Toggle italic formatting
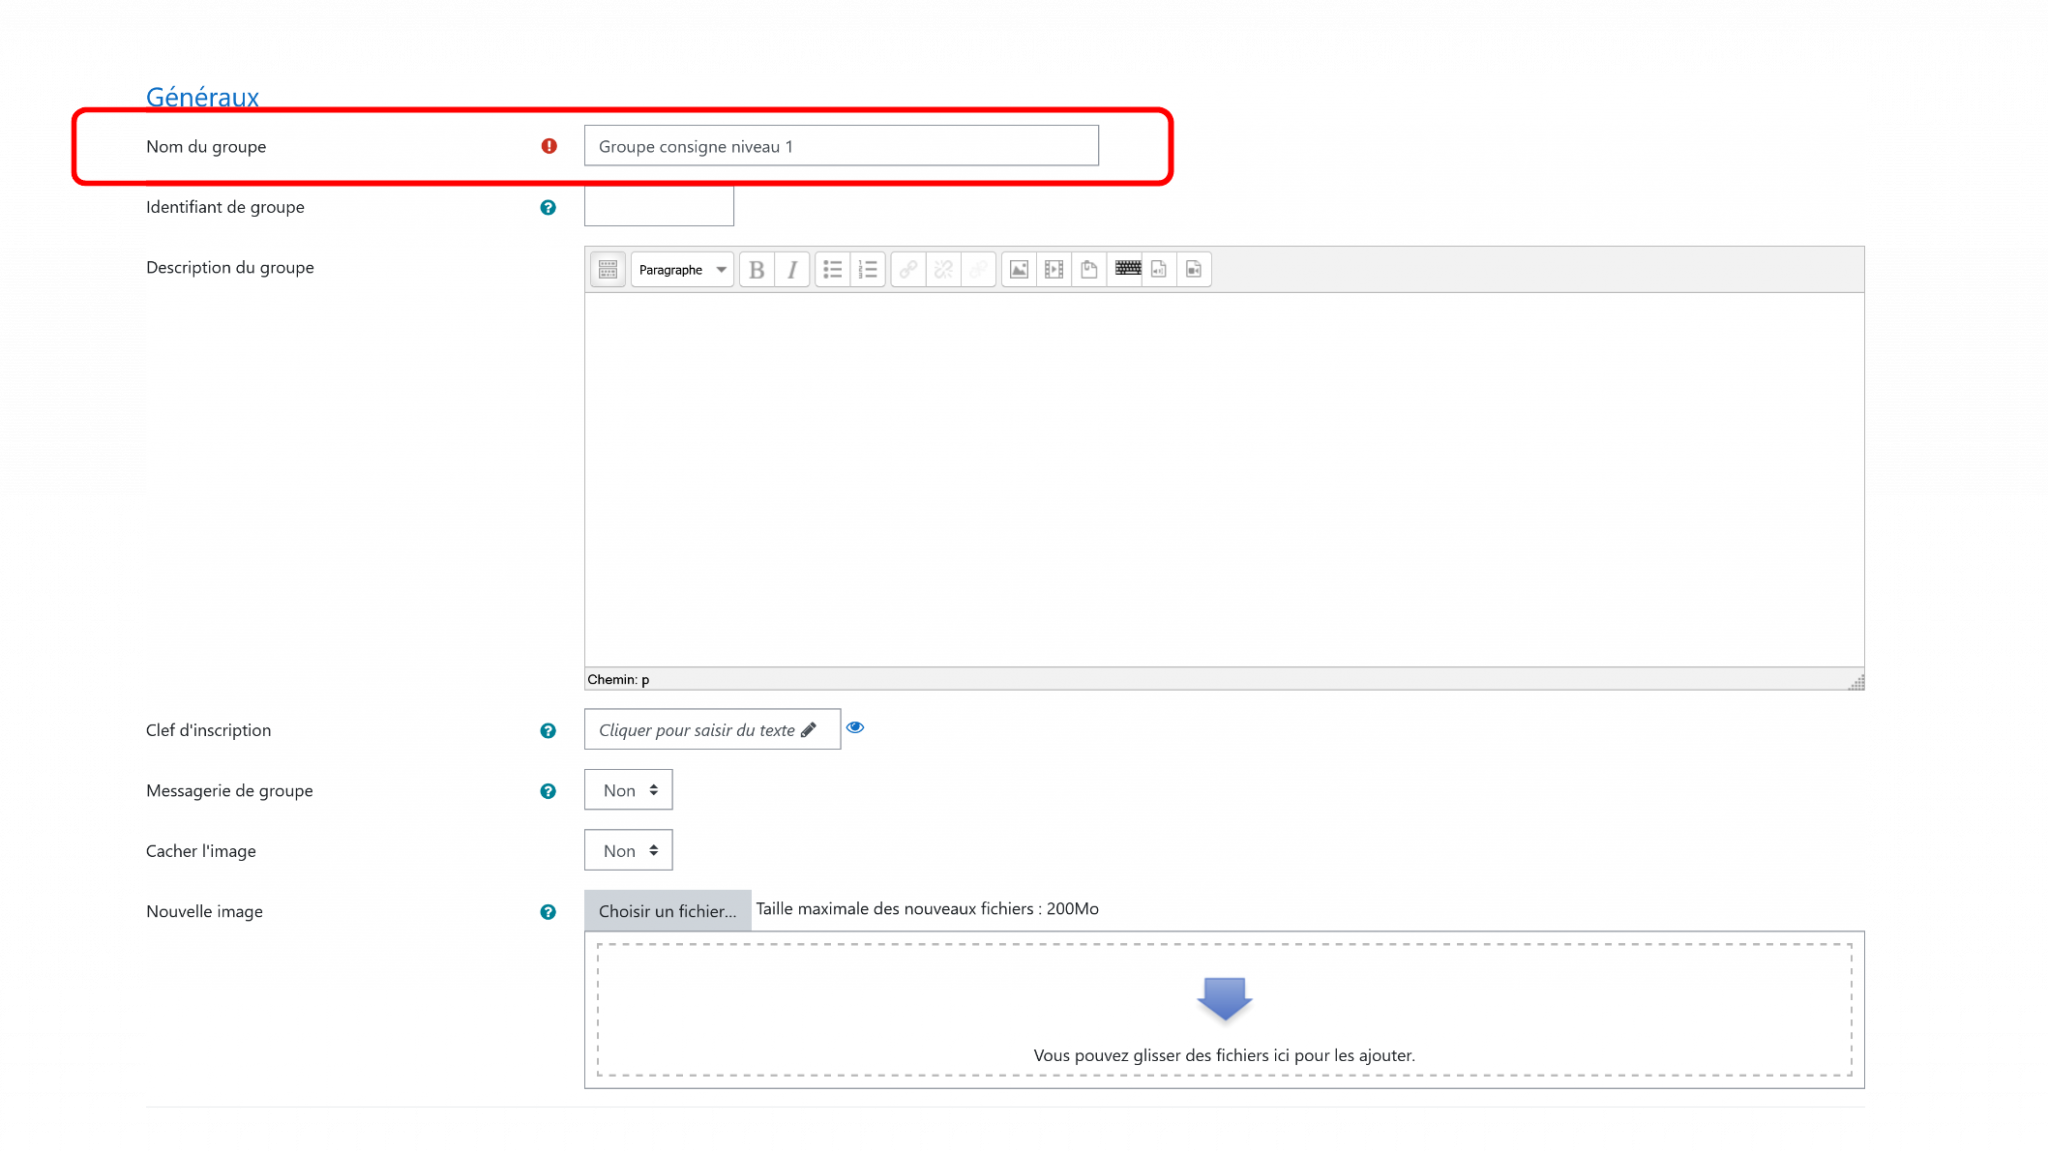The image size is (2048, 1152). 792,269
